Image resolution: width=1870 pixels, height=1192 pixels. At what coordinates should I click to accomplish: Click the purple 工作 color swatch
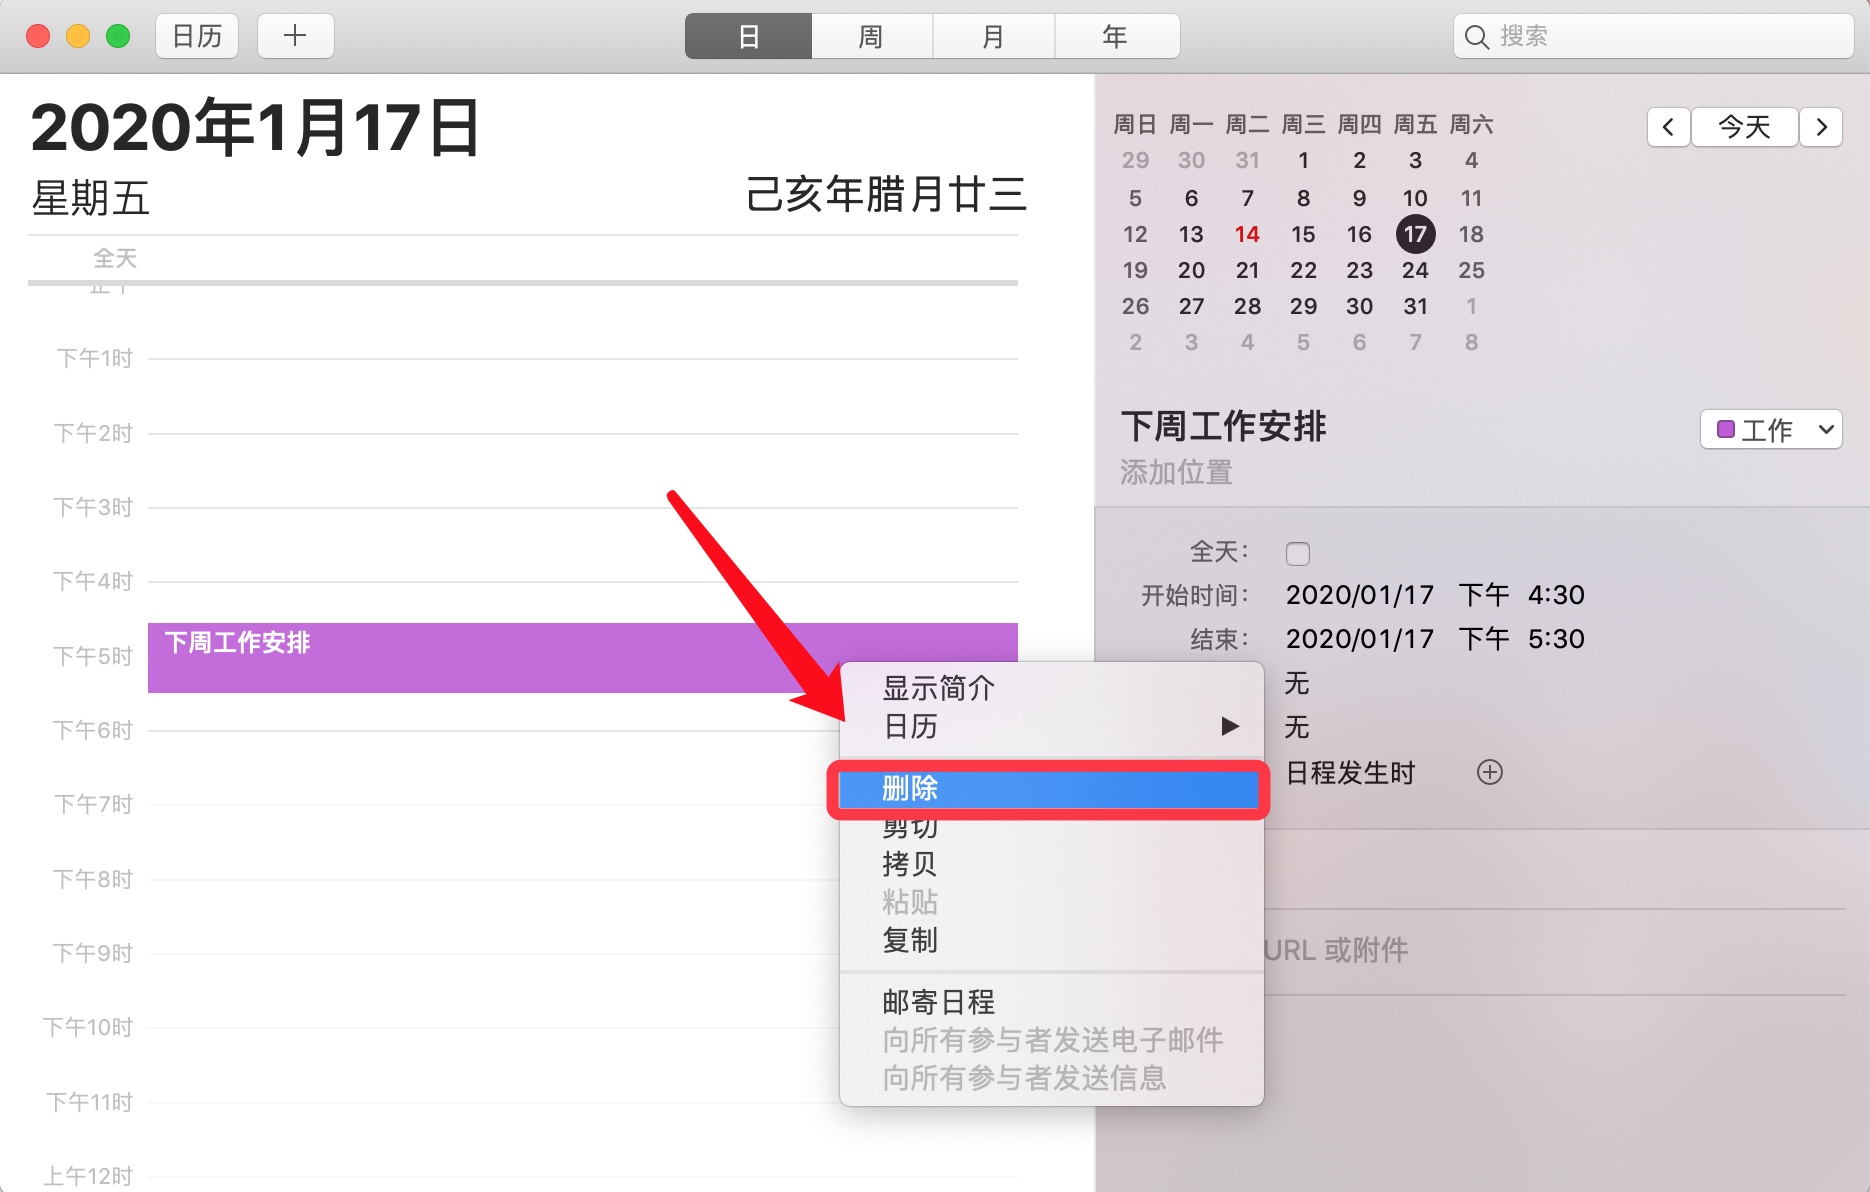[x=1725, y=430]
